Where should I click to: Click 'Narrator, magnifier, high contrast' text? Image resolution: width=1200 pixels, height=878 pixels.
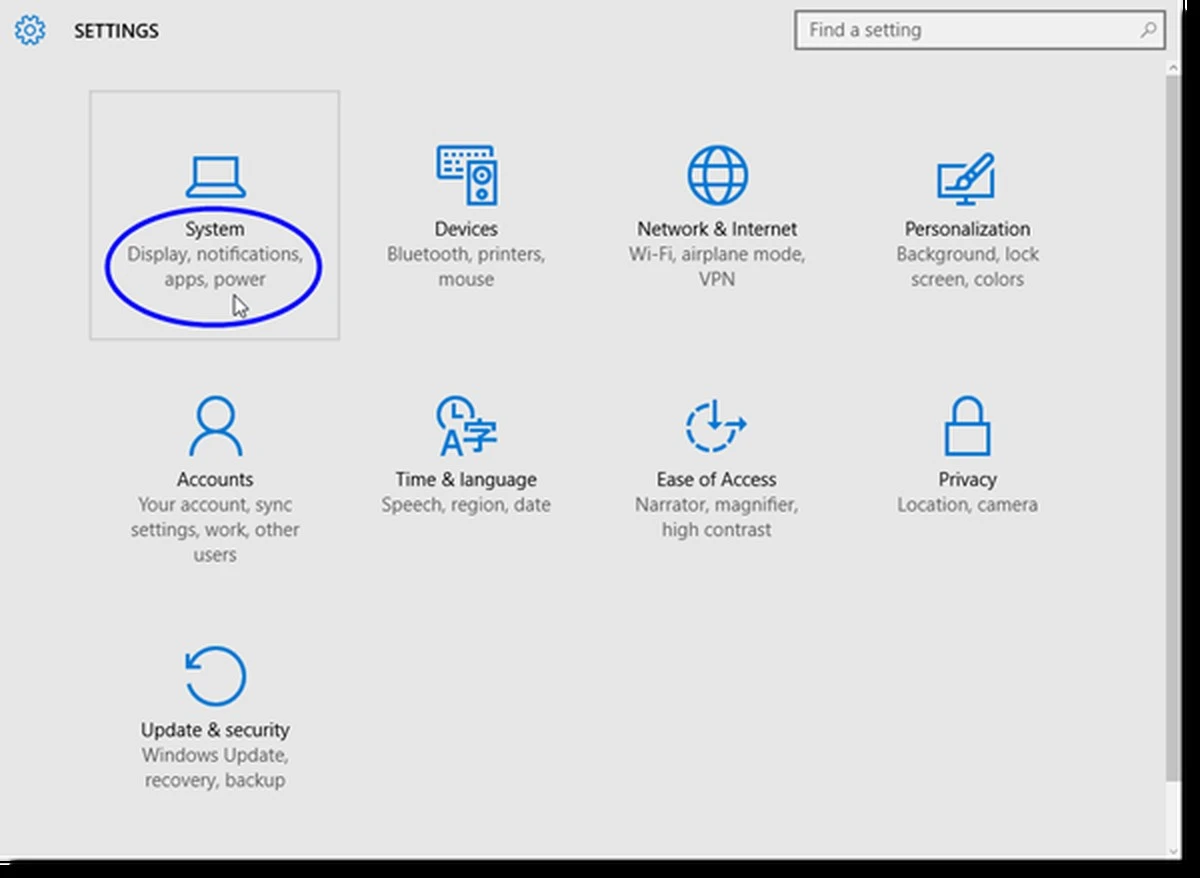coord(716,517)
